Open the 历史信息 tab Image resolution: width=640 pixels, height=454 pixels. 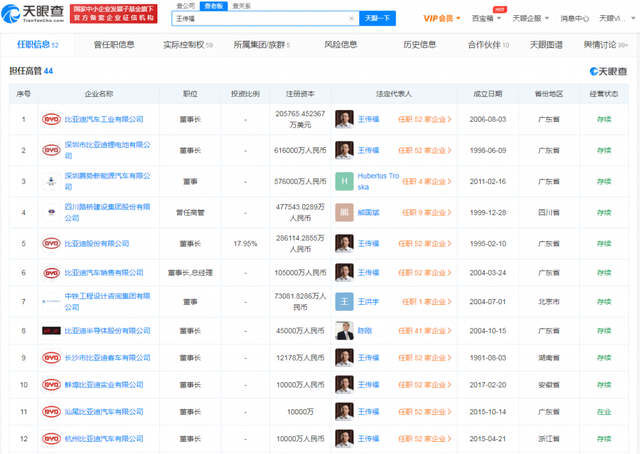[x=420, y=45]
